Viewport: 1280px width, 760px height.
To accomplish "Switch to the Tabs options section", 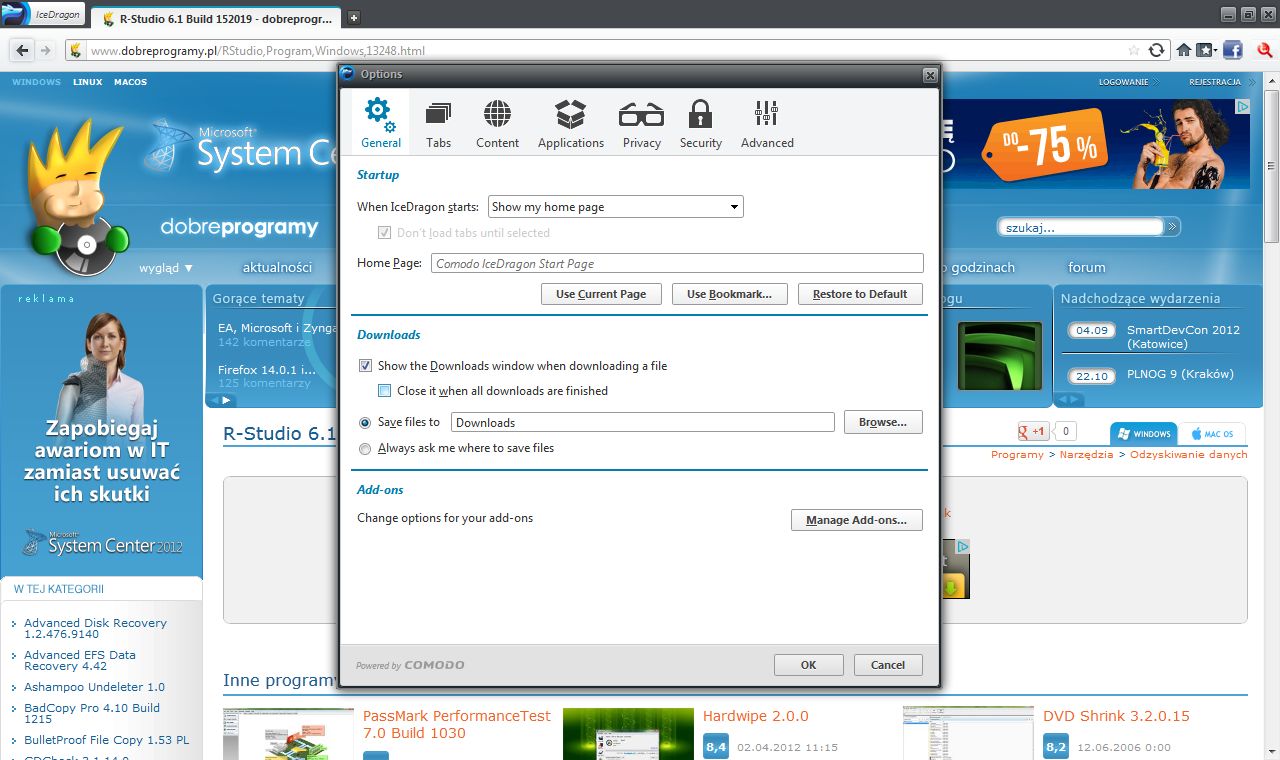I will coord(438,122).
